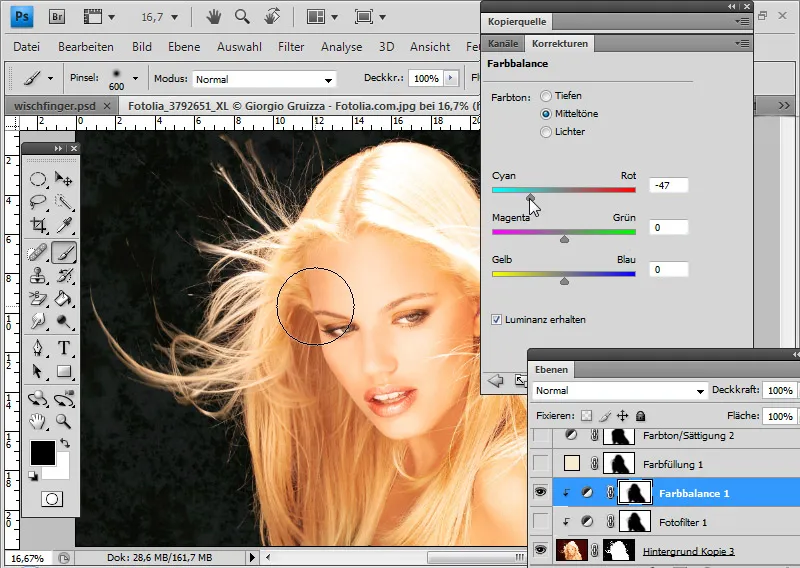Open the zoom level 16,7 dropdown
The height and width of the screenshot is (568, 800).
[x=174, y=17]
